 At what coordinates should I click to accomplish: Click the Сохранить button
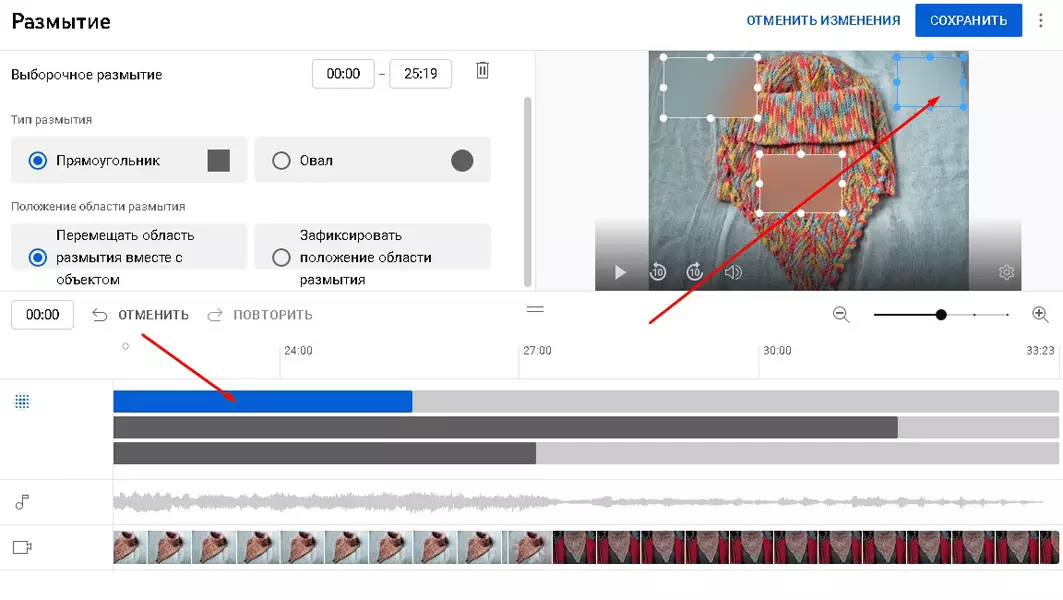pyautogui.click(x=968, y=20)
